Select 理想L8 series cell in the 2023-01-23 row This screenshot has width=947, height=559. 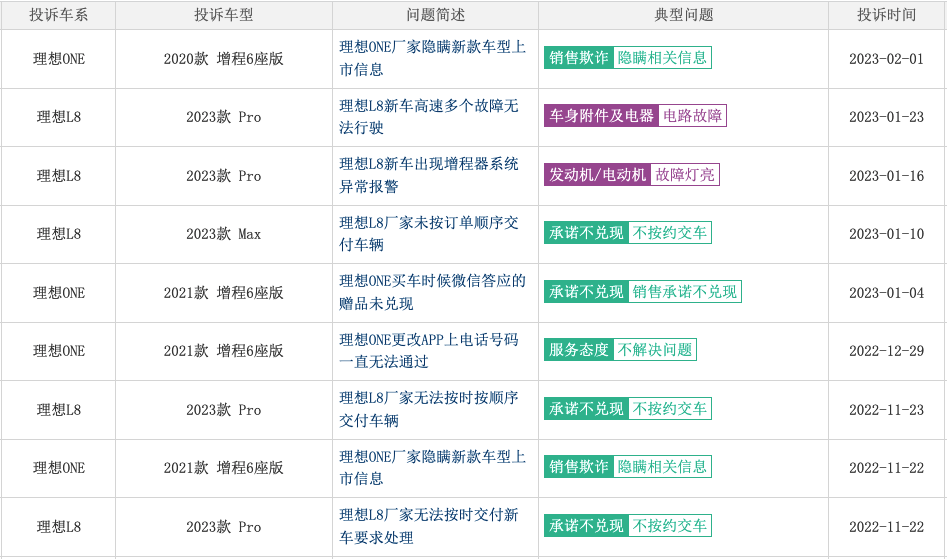pyautogui.click(x=59, y=117)
